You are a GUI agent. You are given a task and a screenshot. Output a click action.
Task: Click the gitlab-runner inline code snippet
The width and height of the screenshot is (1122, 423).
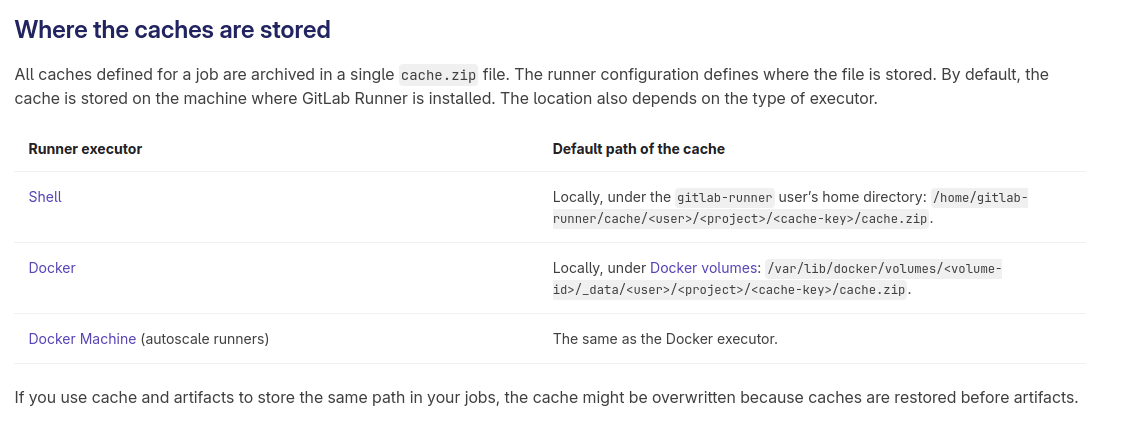tap(724, 198)
